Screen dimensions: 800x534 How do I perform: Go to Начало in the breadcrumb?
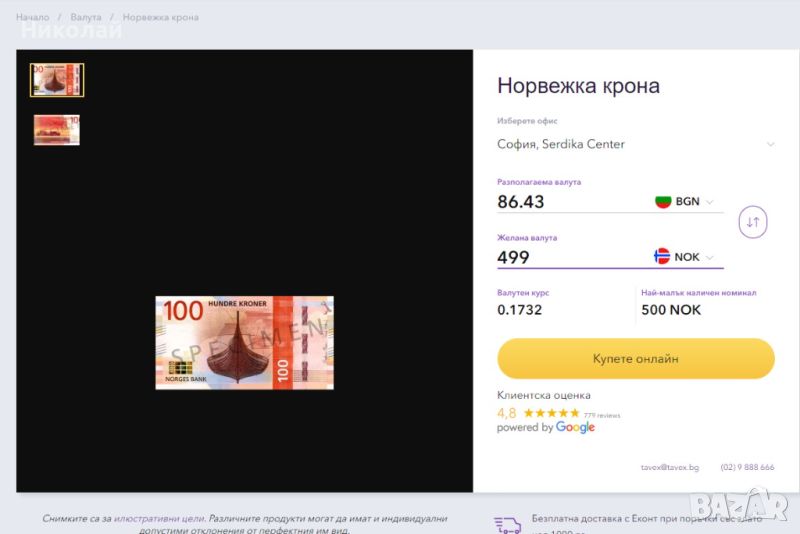coord(33,17)
